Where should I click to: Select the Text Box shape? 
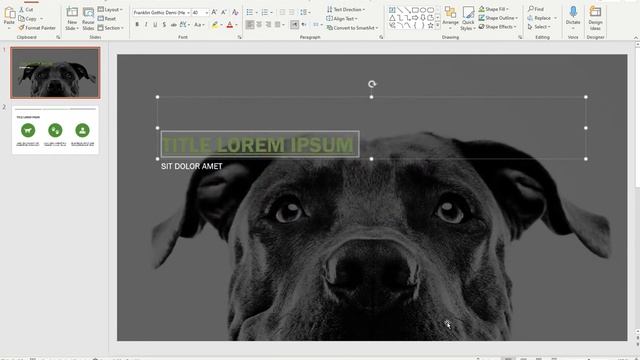(392, 10)
